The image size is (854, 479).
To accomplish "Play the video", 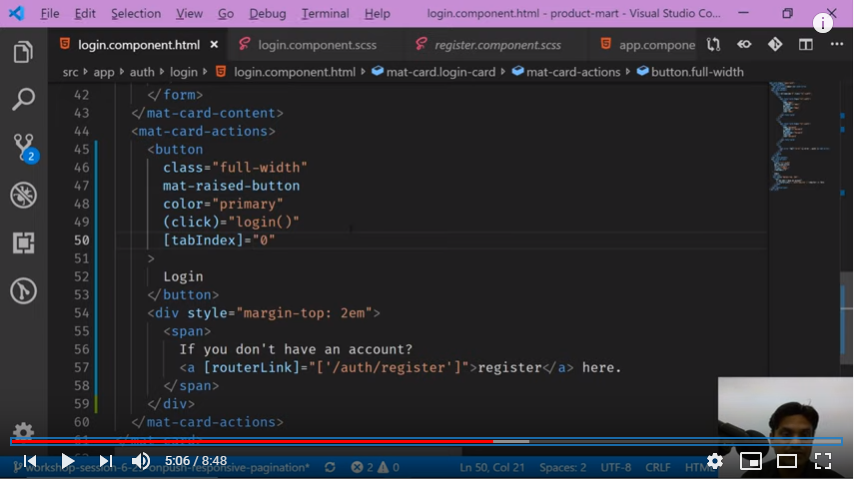I will click(x=67, y=461).
